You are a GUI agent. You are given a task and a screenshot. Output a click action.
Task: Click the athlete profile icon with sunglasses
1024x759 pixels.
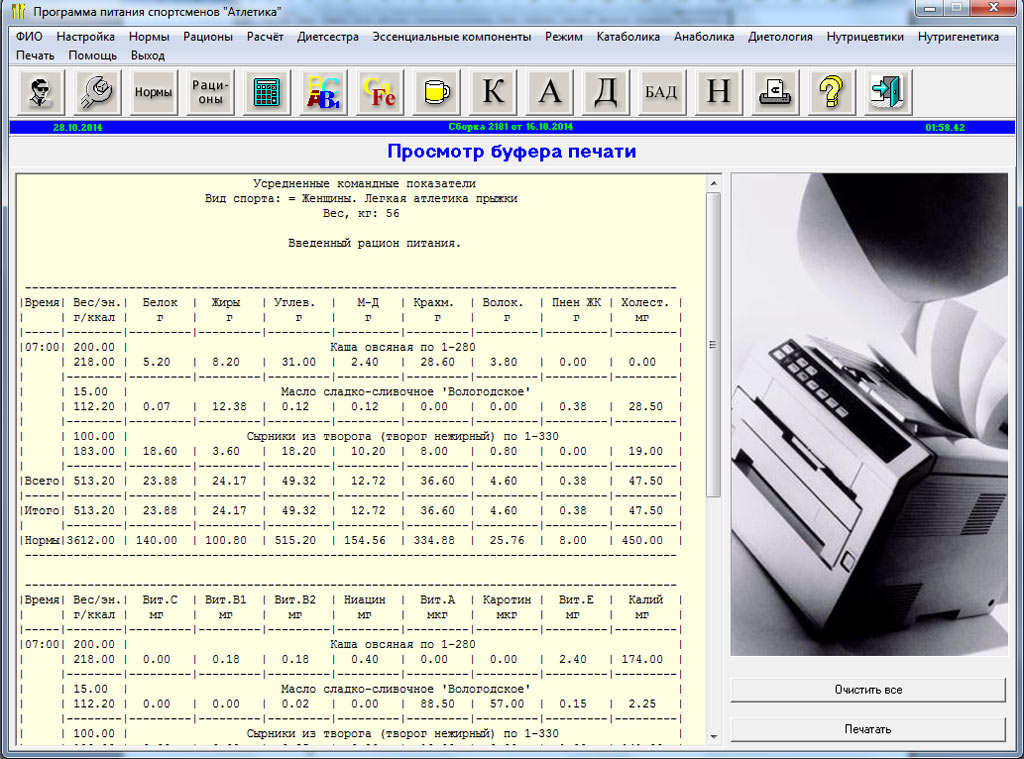(40, 93)
